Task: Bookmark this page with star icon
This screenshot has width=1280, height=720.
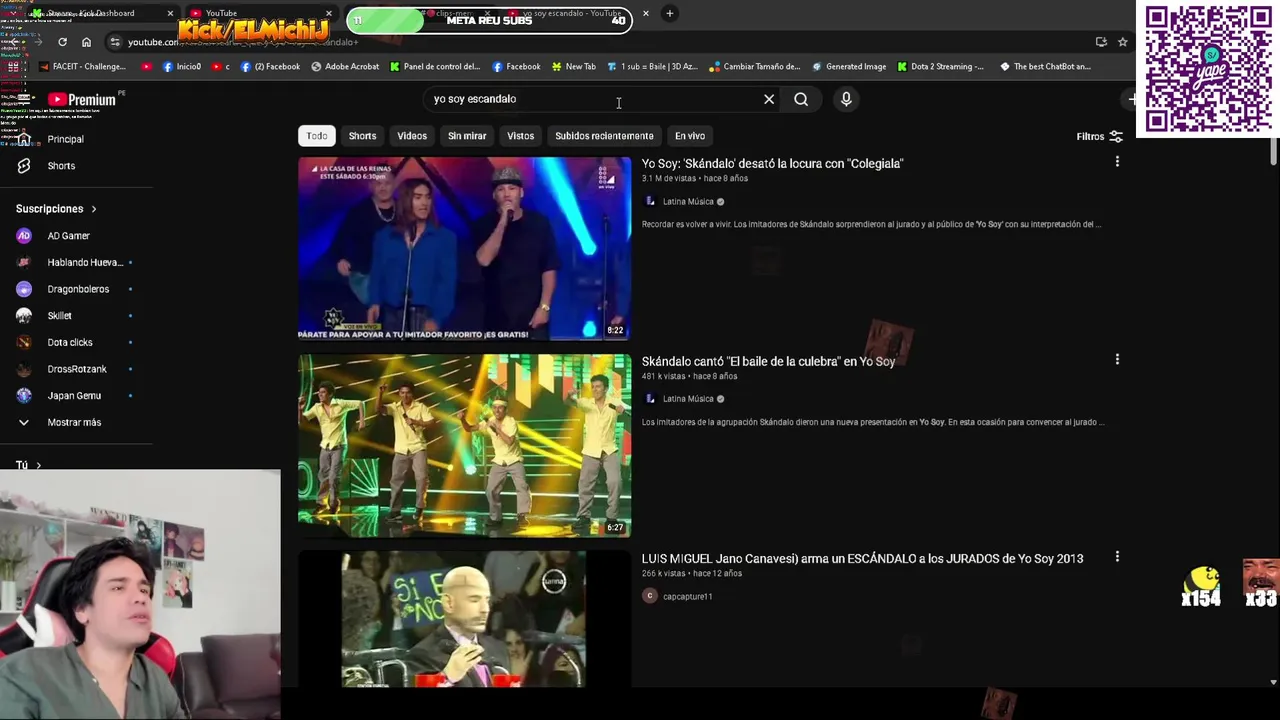Action: 1123,42
